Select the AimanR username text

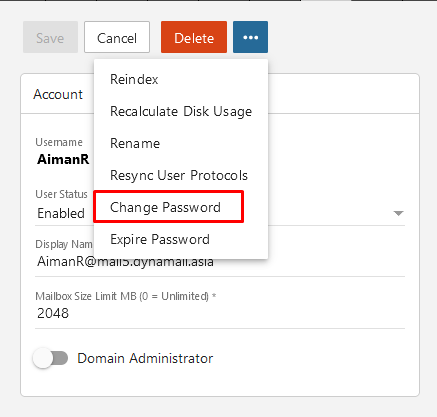[63, 159]
